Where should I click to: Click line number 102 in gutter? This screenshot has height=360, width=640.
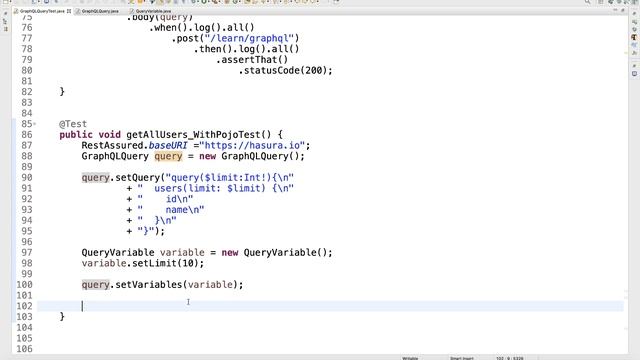click(24, 306)
